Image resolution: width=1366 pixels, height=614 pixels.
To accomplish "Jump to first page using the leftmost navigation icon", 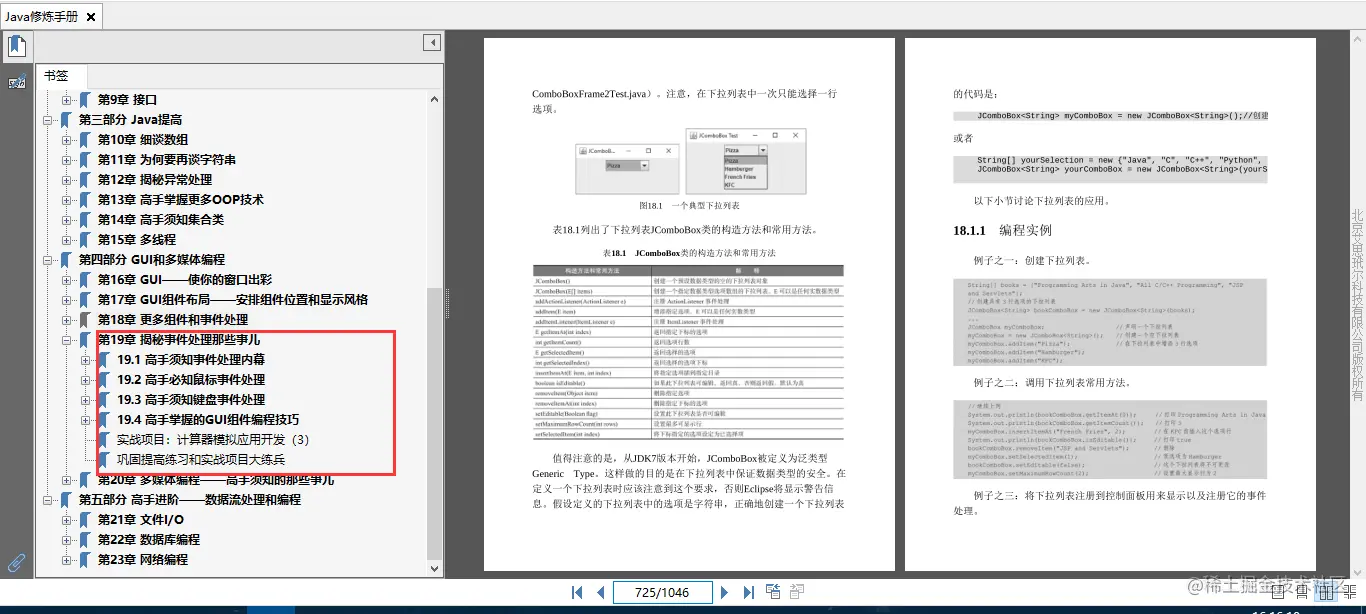I will tap(577, 592).
